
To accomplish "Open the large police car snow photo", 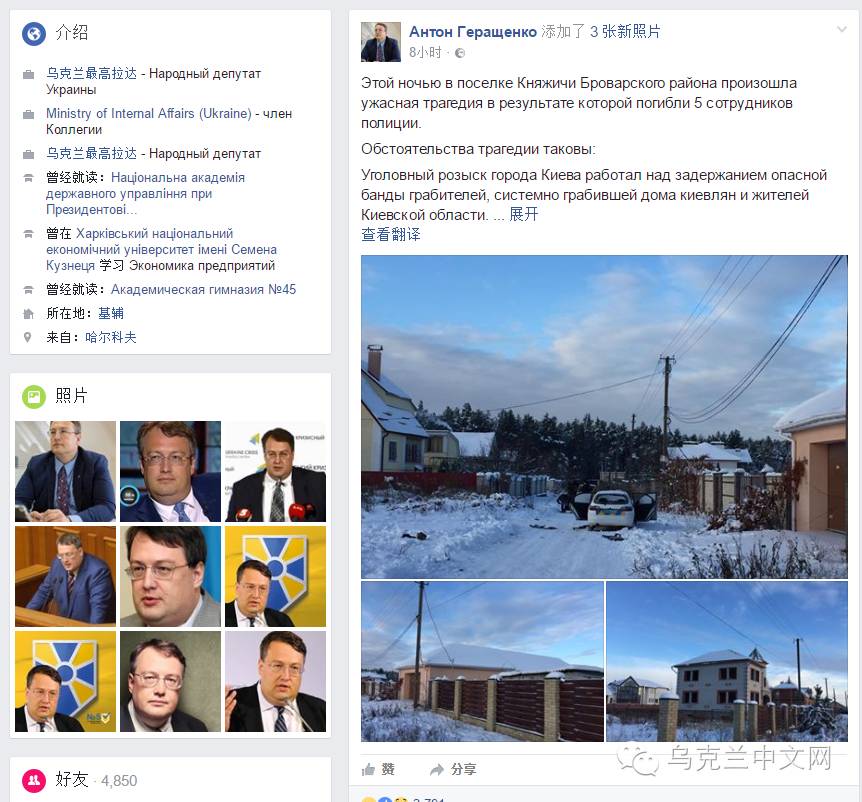I will [604, 417].
